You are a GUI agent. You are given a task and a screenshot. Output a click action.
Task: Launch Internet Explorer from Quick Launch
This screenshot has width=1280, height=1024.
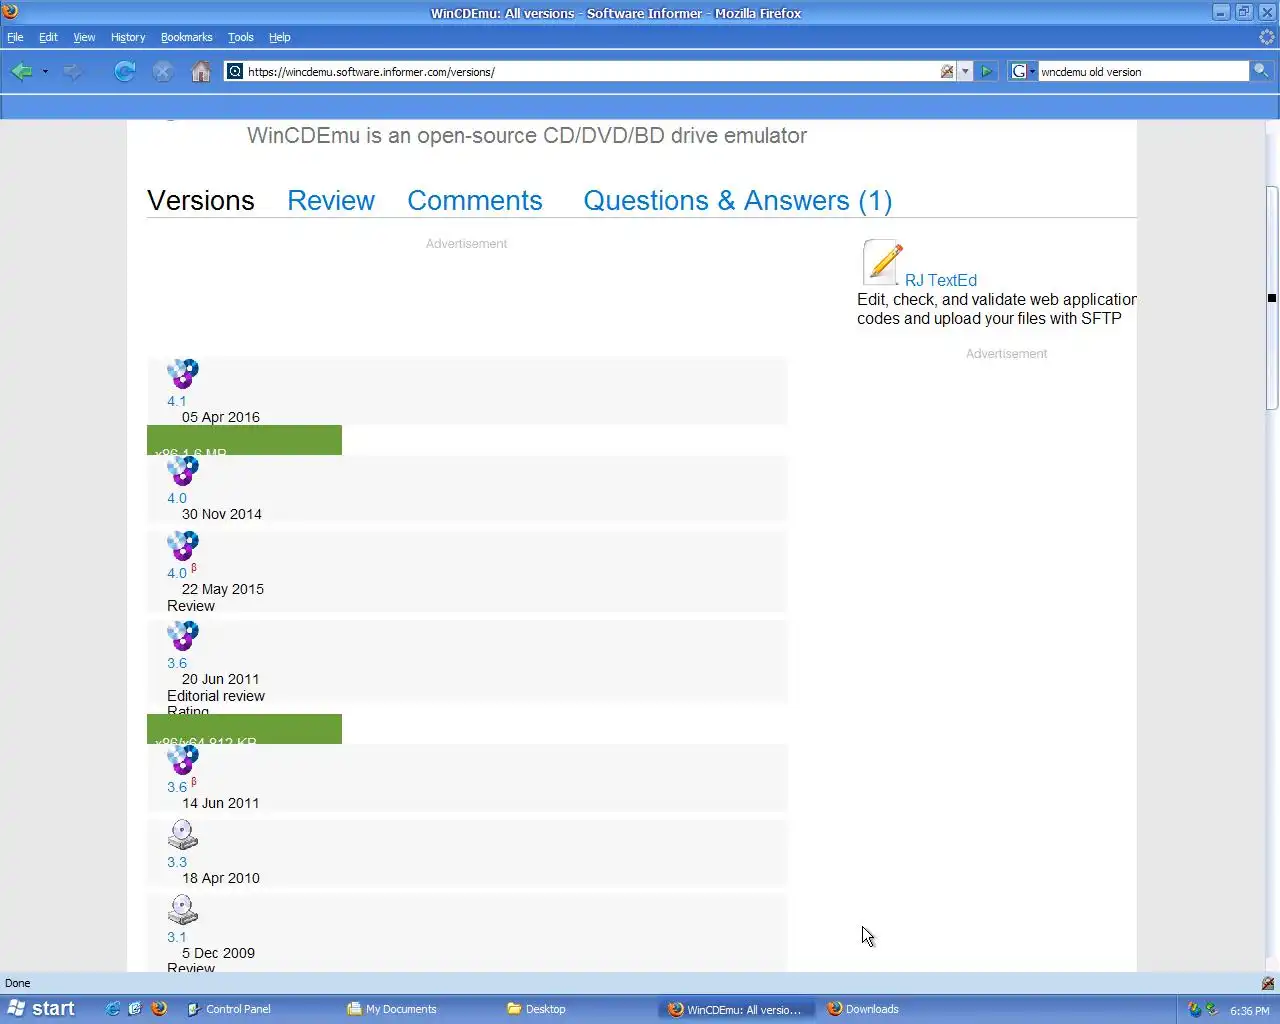[x=113, y=1009]
